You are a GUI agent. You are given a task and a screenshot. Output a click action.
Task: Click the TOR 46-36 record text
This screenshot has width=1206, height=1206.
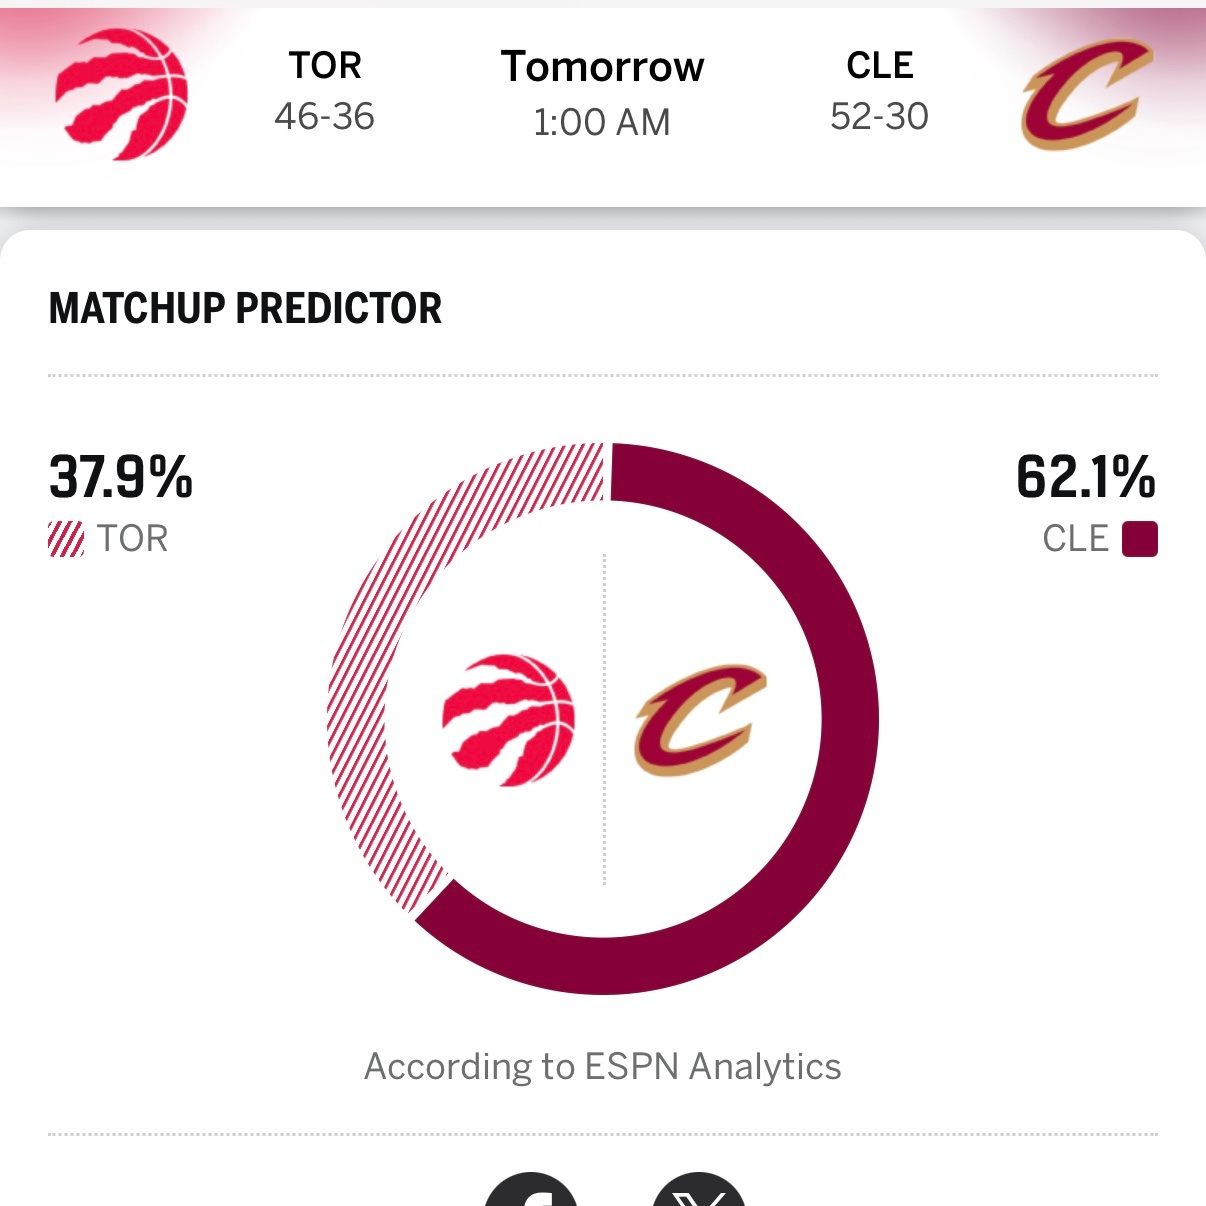pyautogui.click(x=325, y=117)
